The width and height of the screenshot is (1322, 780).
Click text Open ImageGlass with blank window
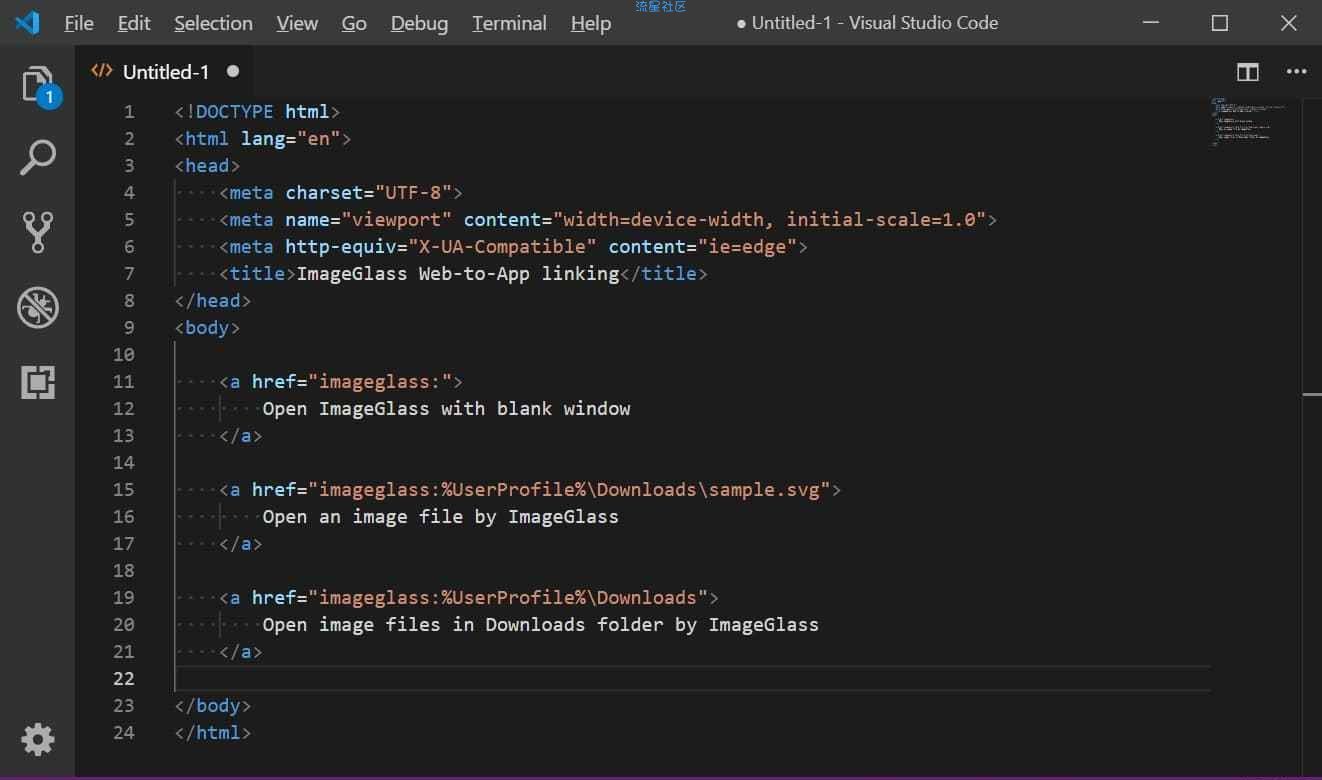tap(447, 408)
